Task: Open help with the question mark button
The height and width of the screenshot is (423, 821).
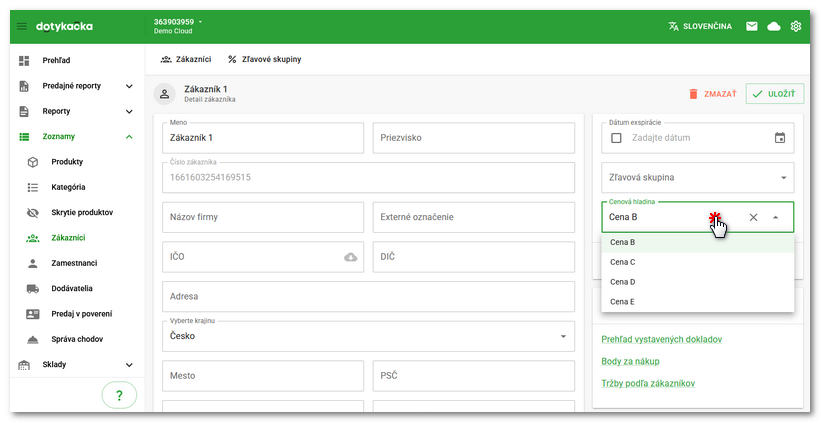Action: (119, 395)
